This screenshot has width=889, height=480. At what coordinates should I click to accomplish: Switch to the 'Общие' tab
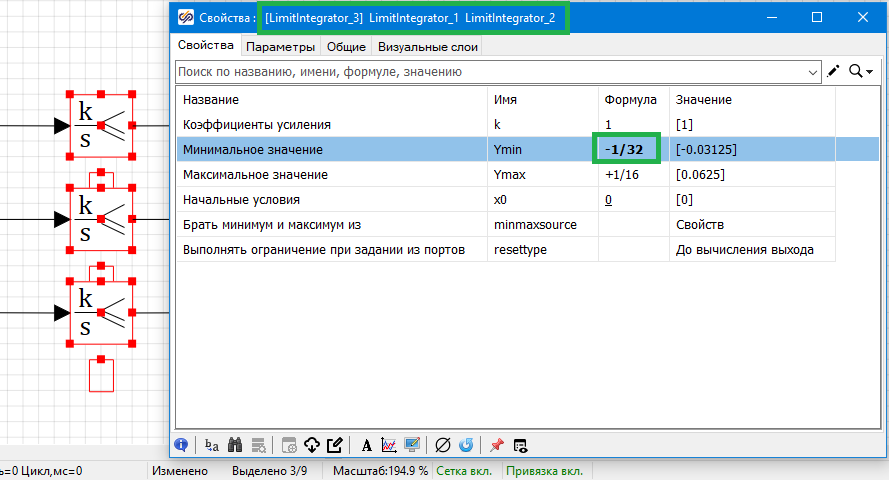[x=346, y=46]
